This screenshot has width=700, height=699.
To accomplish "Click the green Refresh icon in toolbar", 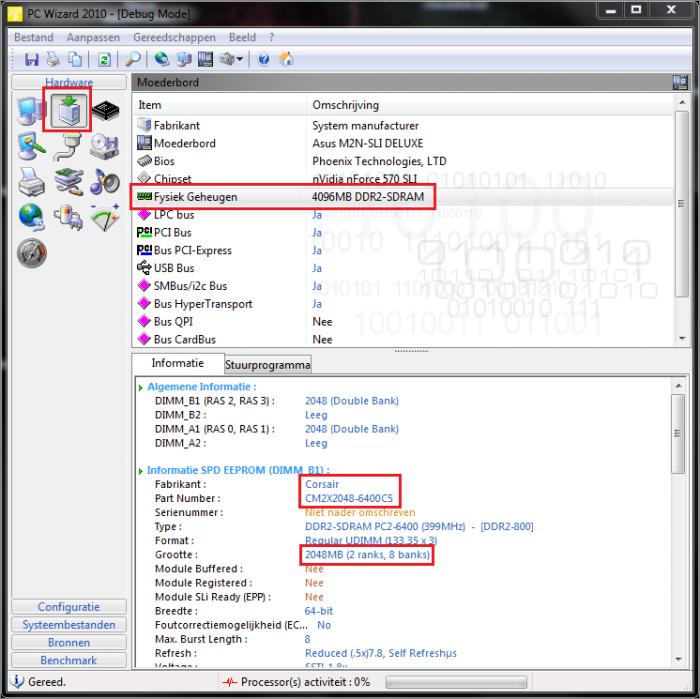I will [x=104, y=59].
